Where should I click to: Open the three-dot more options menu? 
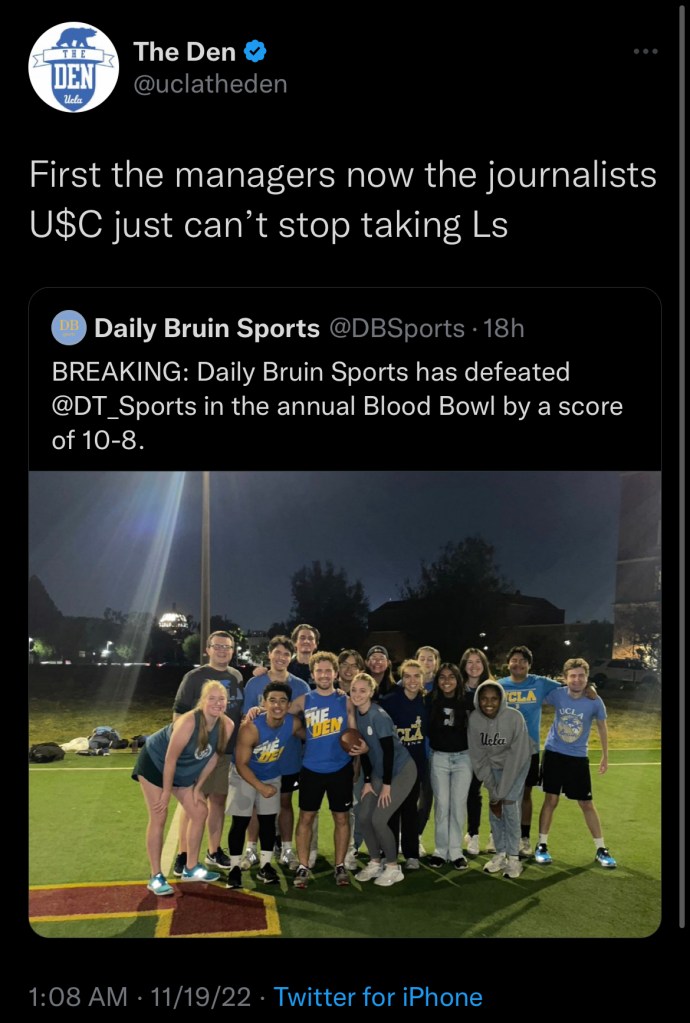[646, 50]
